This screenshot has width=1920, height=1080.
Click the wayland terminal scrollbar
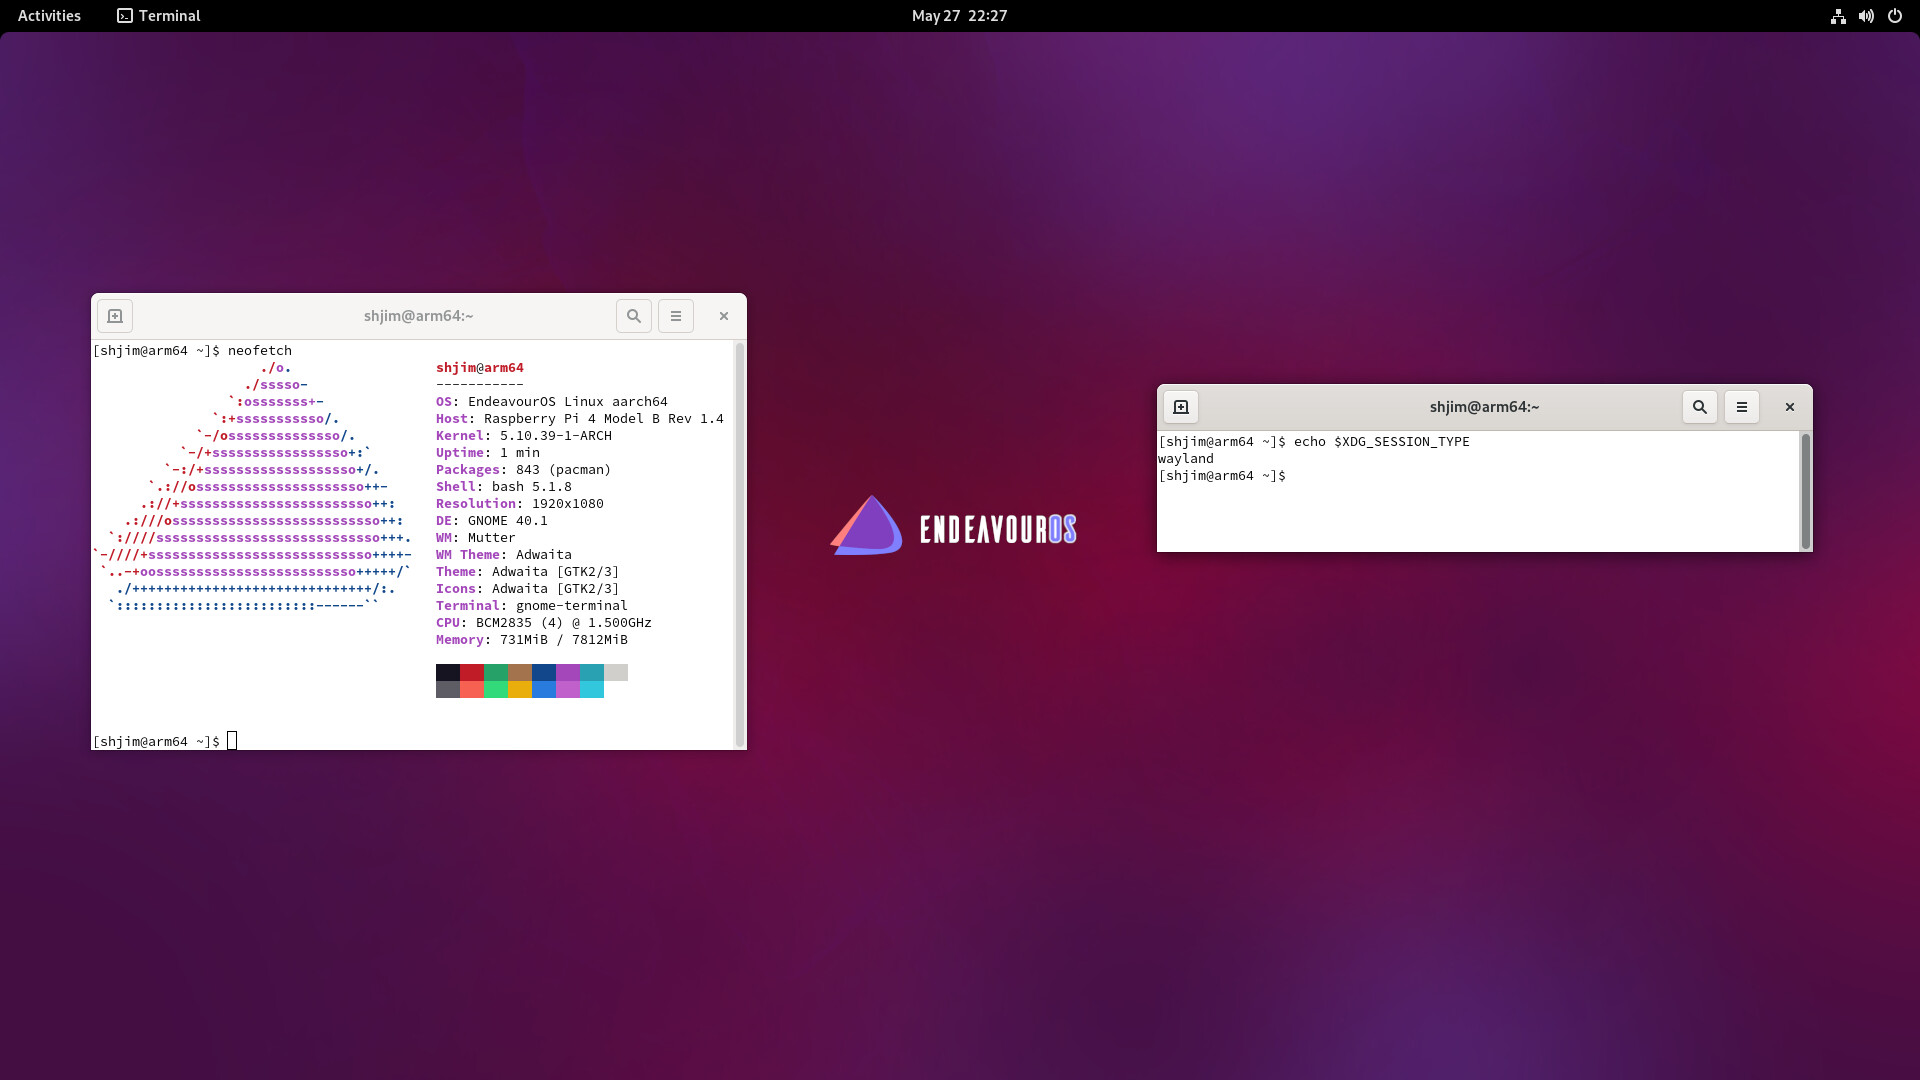tap(1806, 491)
